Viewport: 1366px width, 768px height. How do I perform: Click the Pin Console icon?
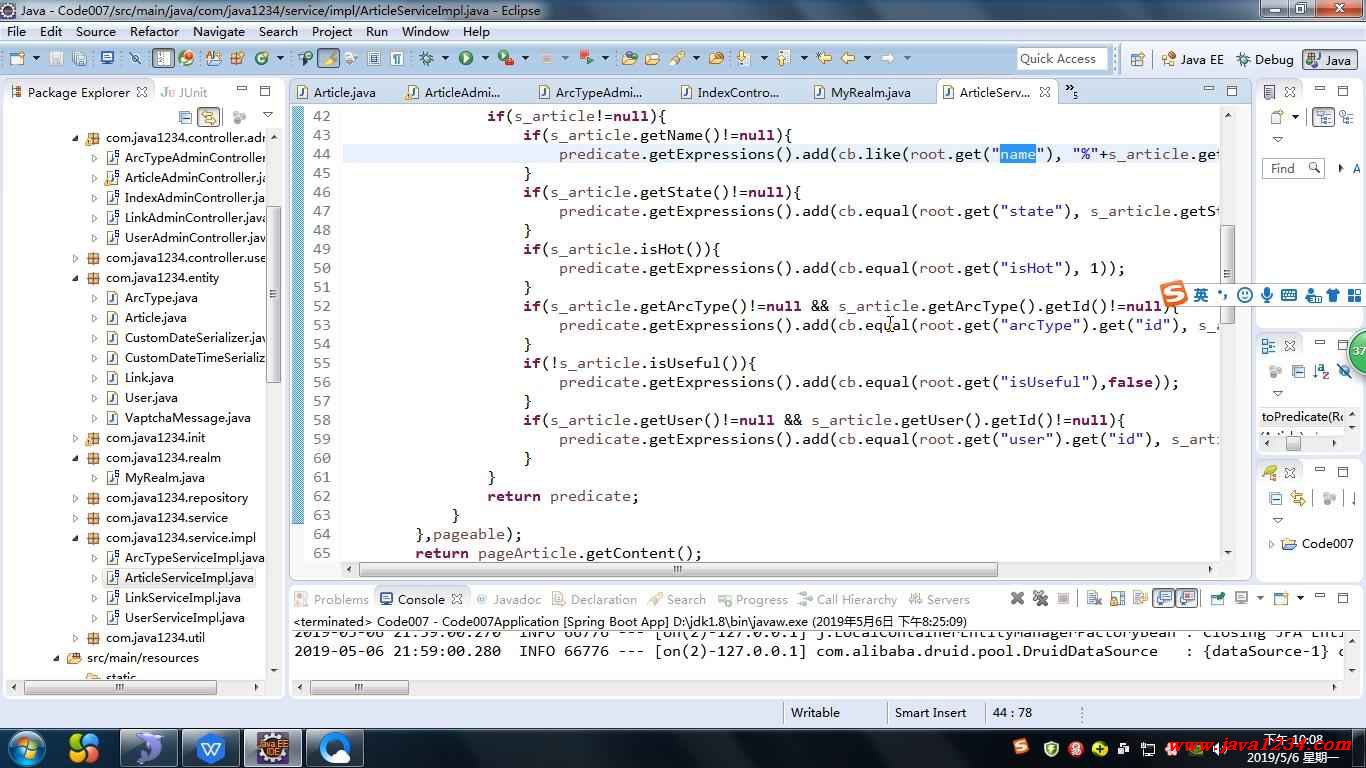(x=1218, y=598)
